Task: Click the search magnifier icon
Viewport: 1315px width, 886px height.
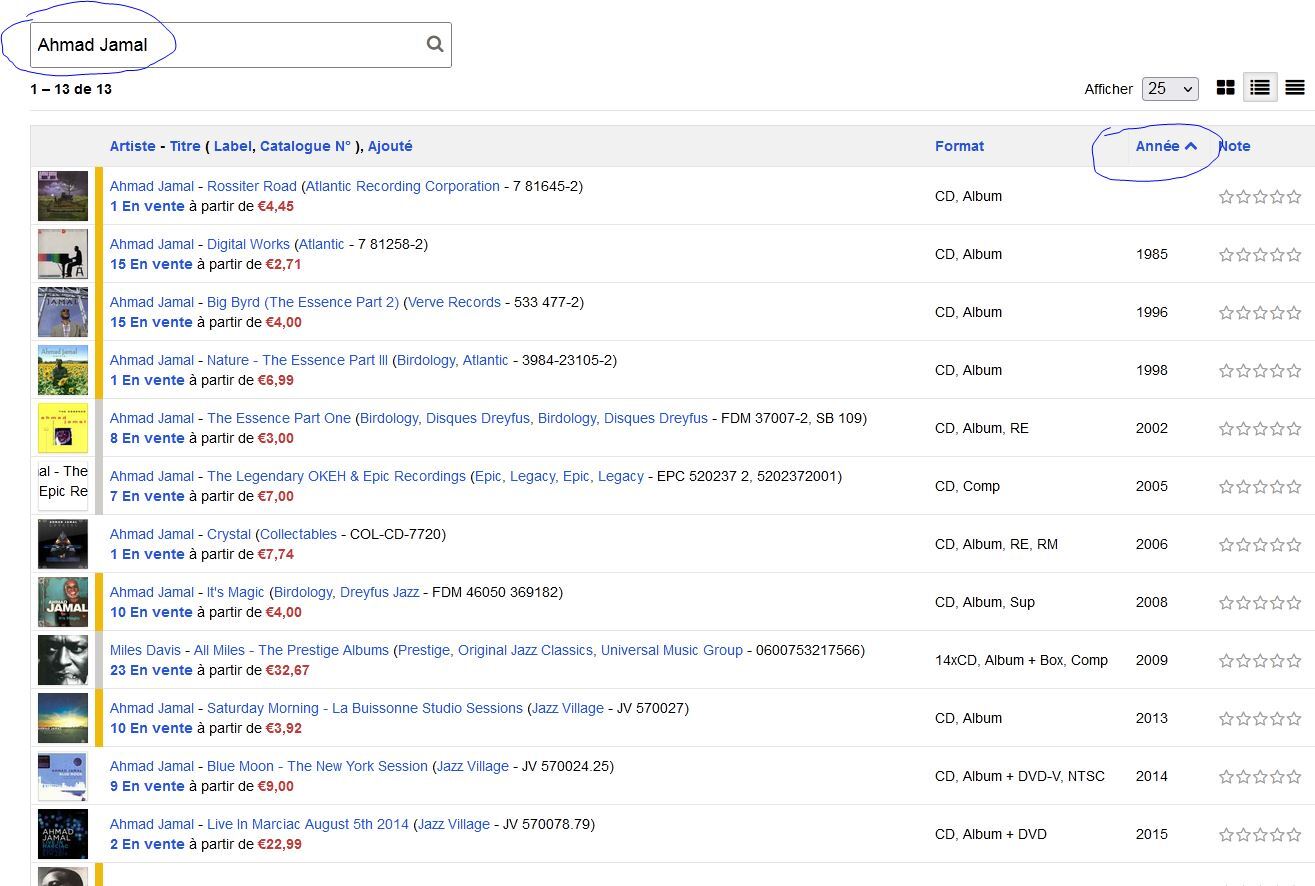Action: [x=435, y=44]
